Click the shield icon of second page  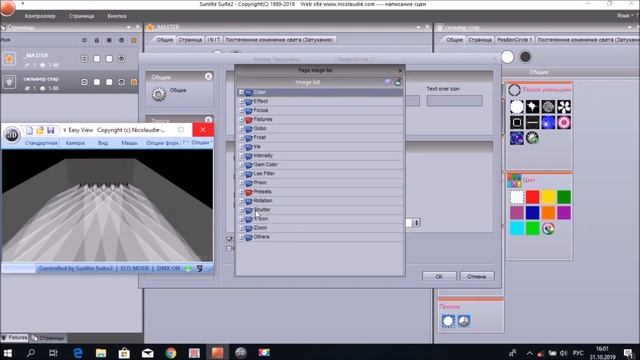[x=9, y=82]
